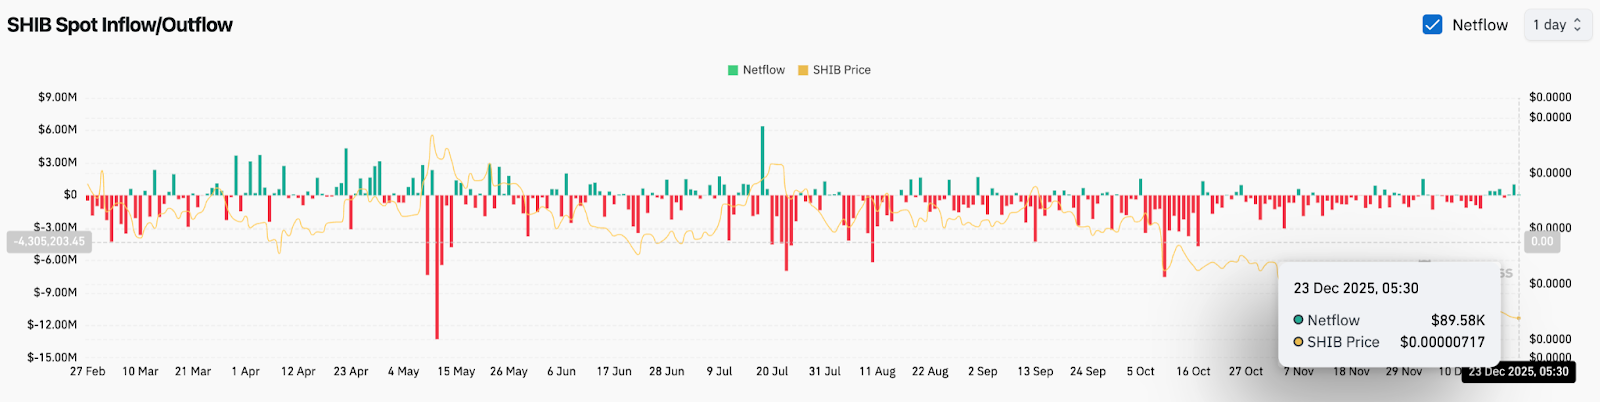Click the -4,305,203.45 crosshair value label

click(49, 242)
